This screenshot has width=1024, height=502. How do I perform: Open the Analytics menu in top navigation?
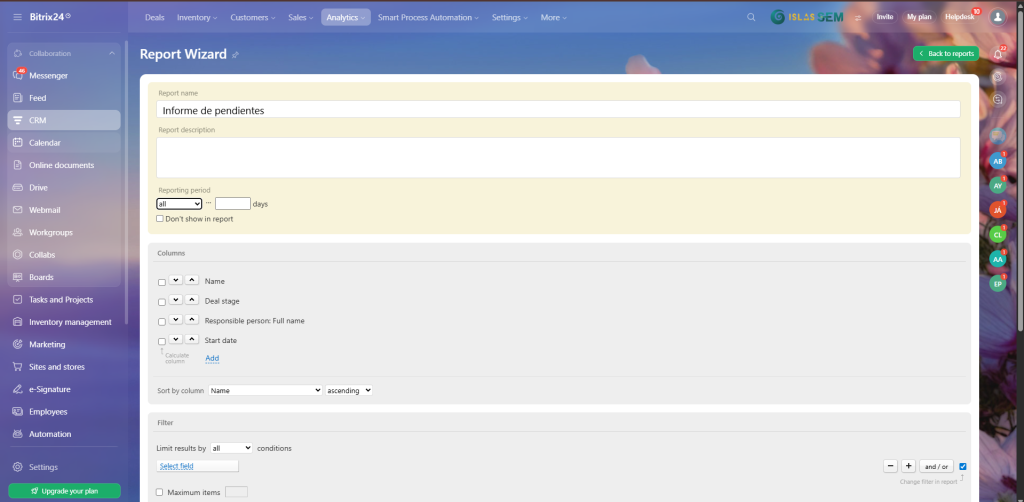click(345, 17)
